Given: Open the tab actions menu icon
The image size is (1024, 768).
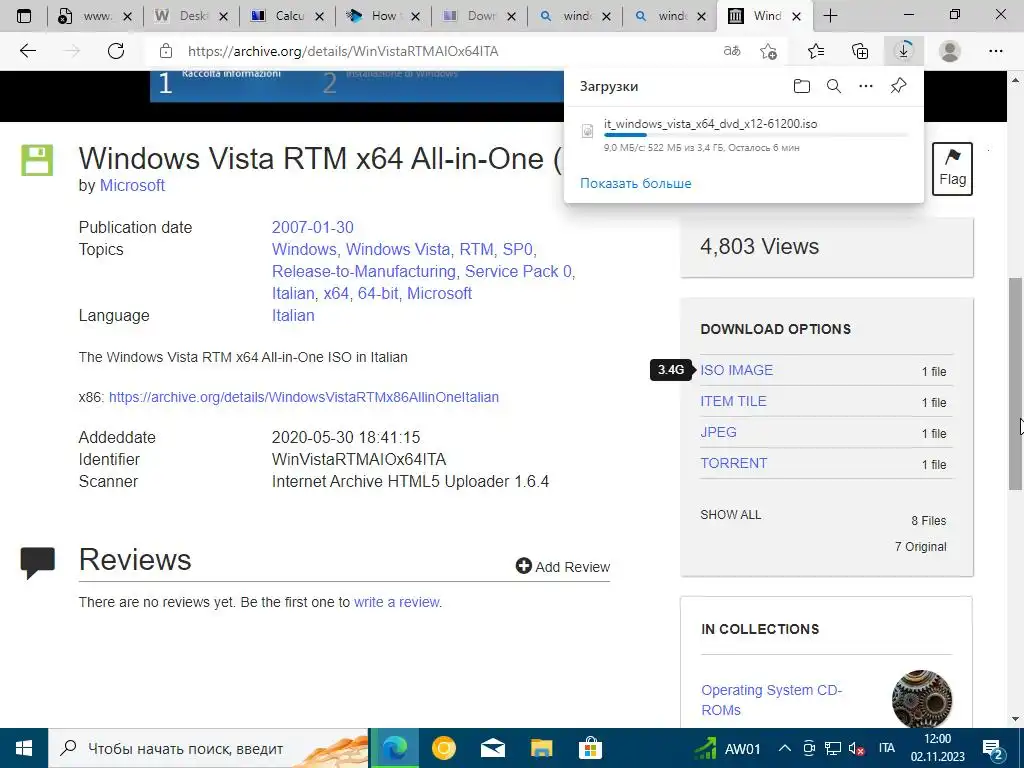Looking at the screenshot, I should [24, 16].
